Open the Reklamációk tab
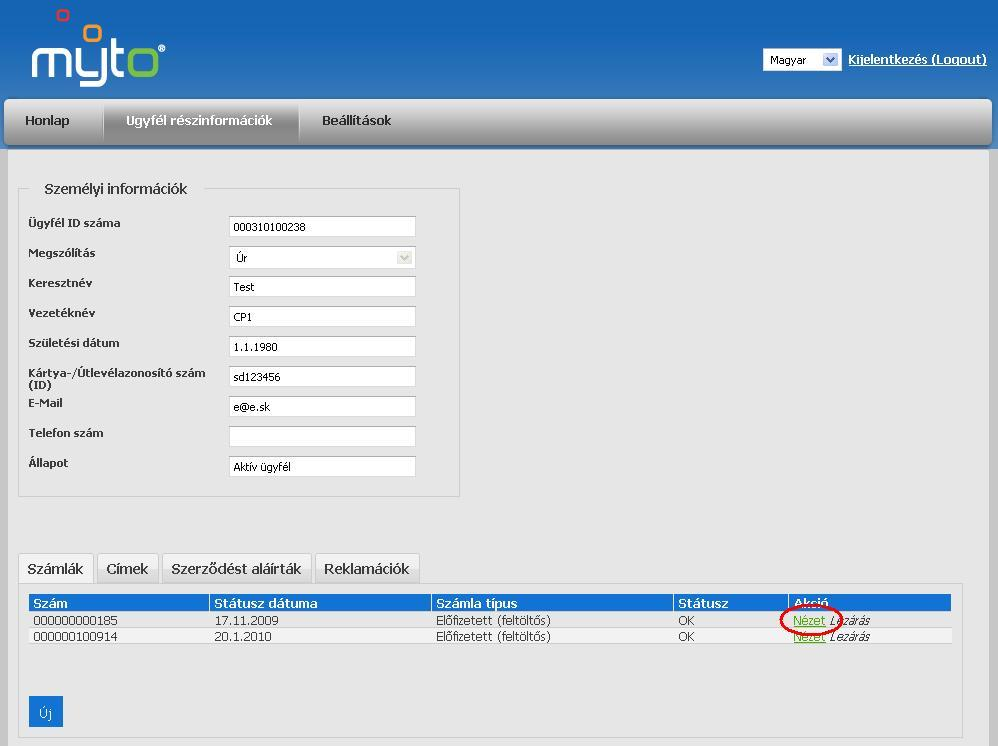 tap(367, 568)
